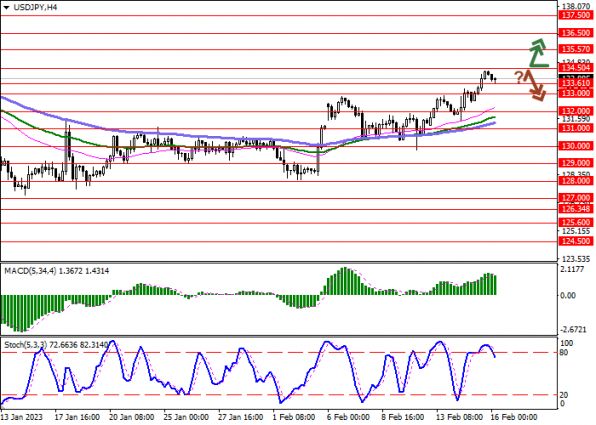This screenshot has height=425, width=596.
Task: Click the 133.000 support level label
Action: (x=576, y=93)
